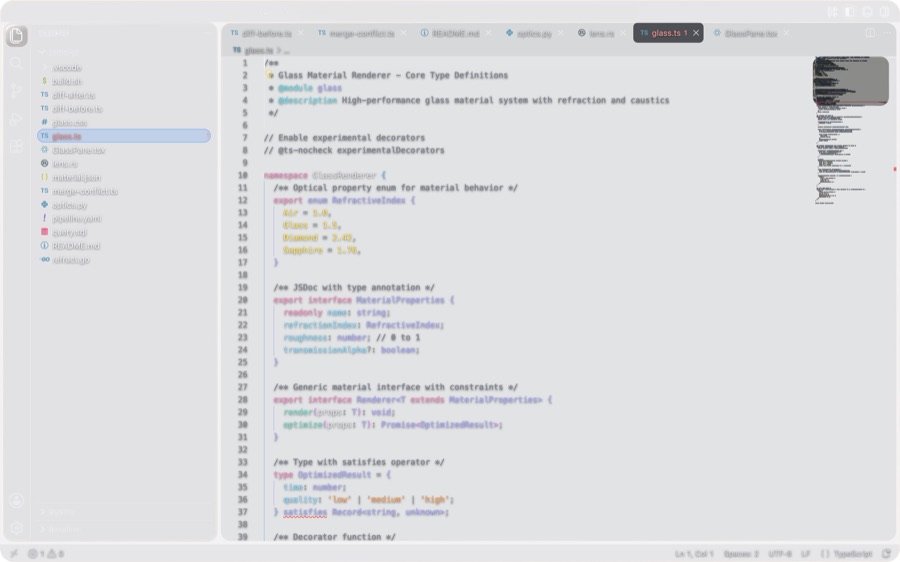This screenshot has height=562, width=900.
Task: Open build.sh in the file explorer
Action: (x=123, y=82)
